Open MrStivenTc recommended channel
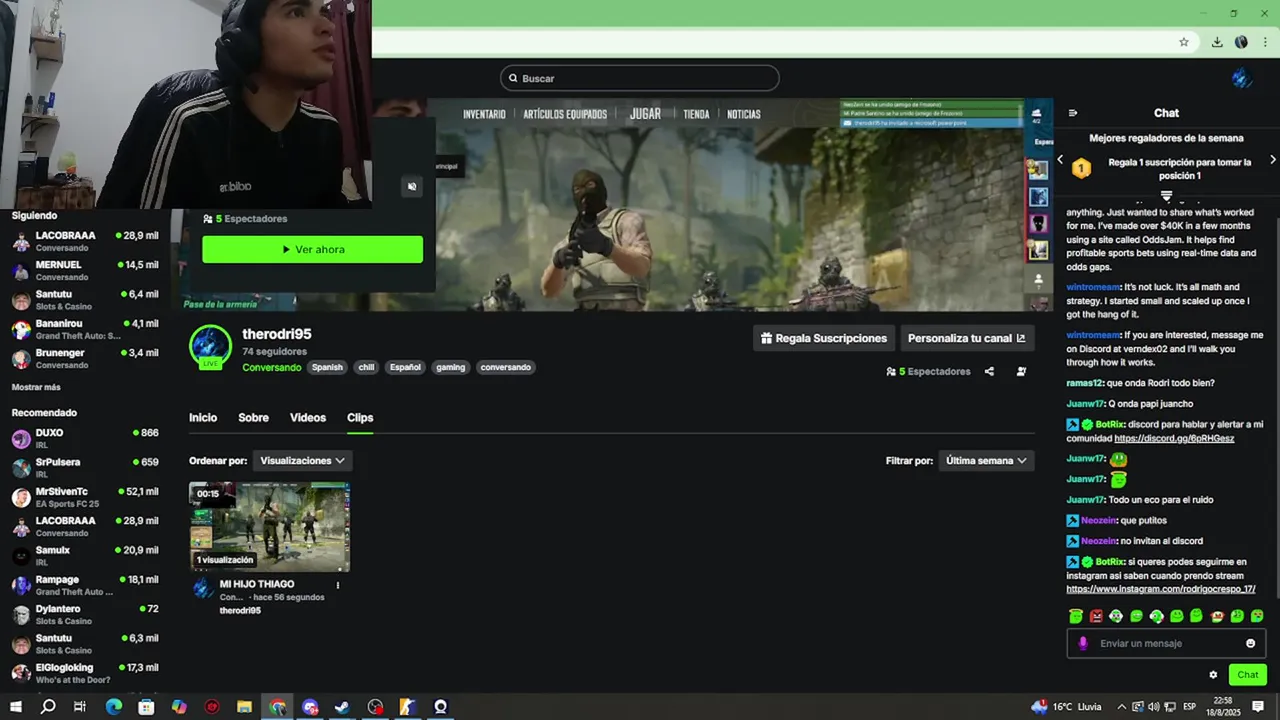 pos(85,497)
